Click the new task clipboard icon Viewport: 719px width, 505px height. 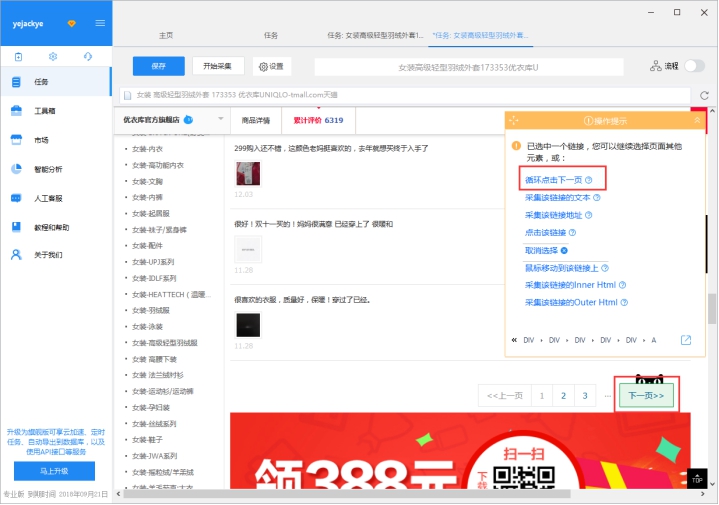click(x=18, y=56)
